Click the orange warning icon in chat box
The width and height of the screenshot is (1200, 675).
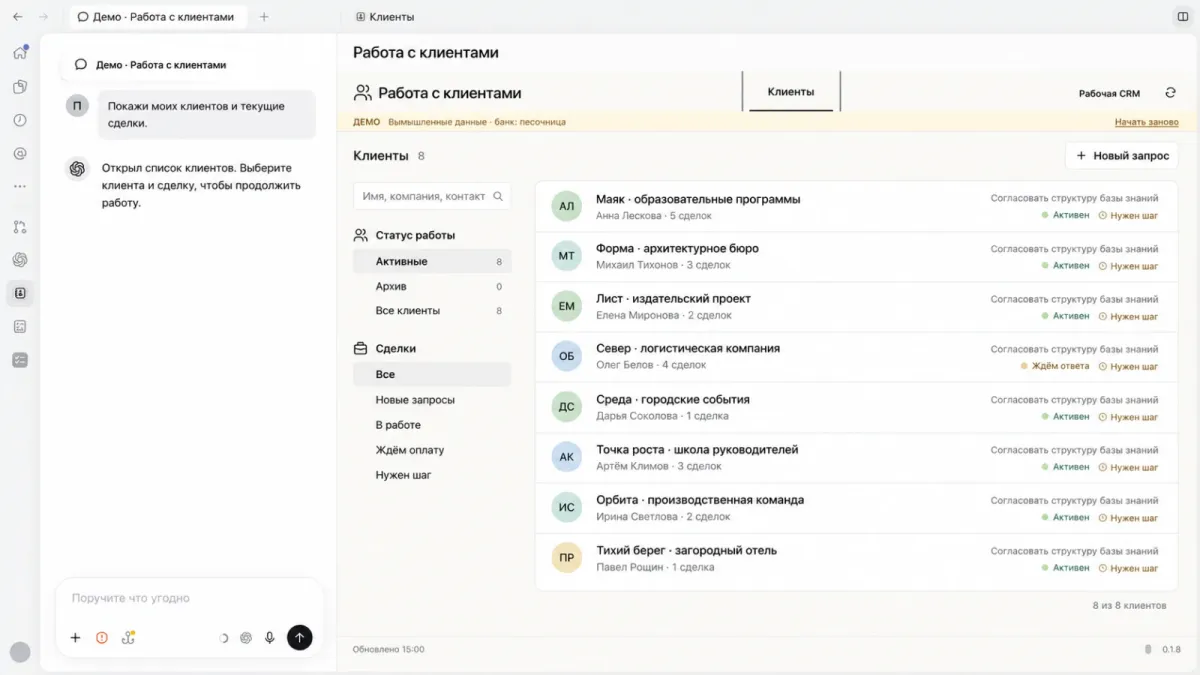[x=102, y=637]
